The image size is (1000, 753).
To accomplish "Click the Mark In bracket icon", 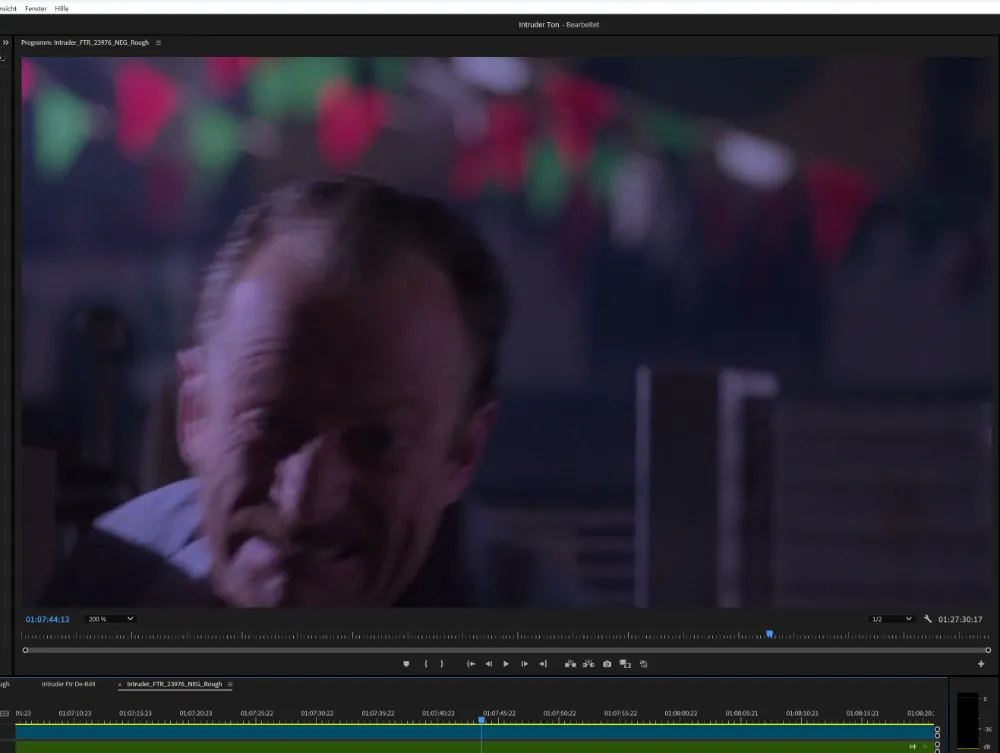I will tap(426, 664).
